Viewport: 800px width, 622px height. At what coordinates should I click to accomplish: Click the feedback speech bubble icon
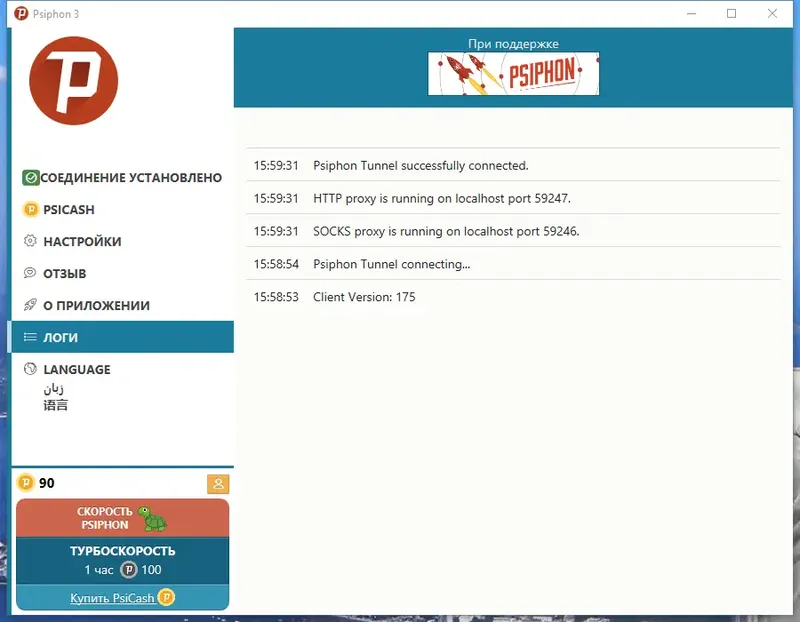click(30, 272)
